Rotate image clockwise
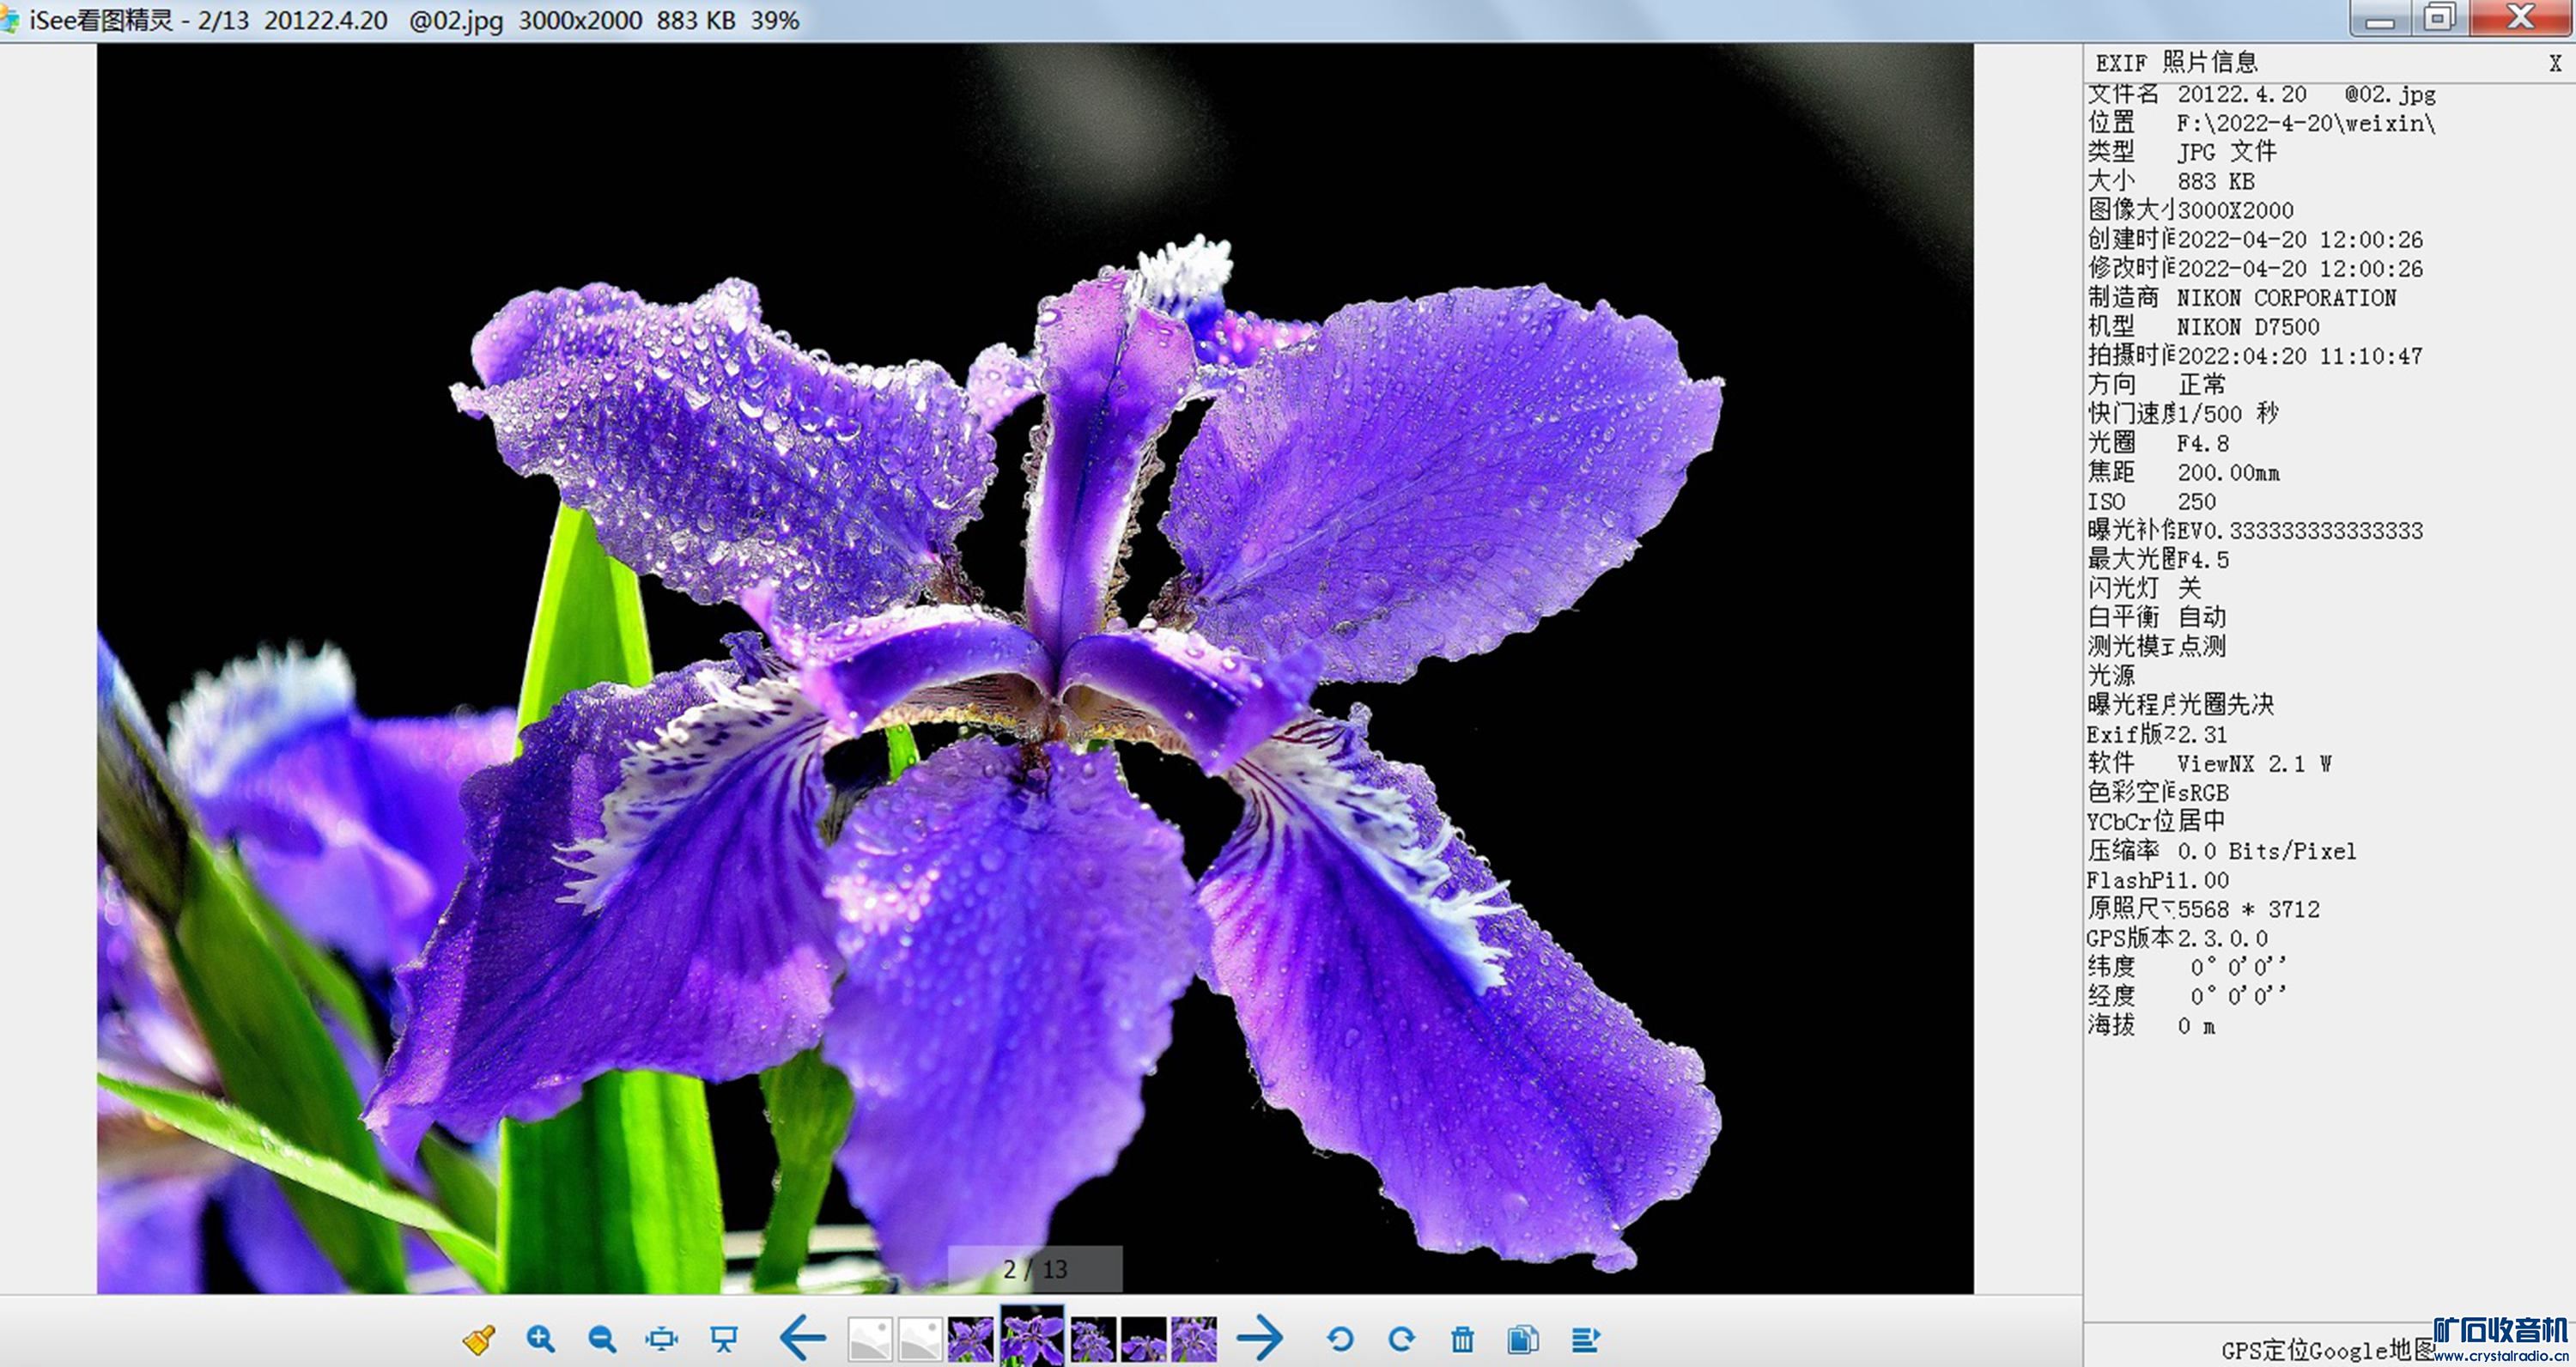2576x1367 pixels. pyautogui.click(x=1402, y=1339)
